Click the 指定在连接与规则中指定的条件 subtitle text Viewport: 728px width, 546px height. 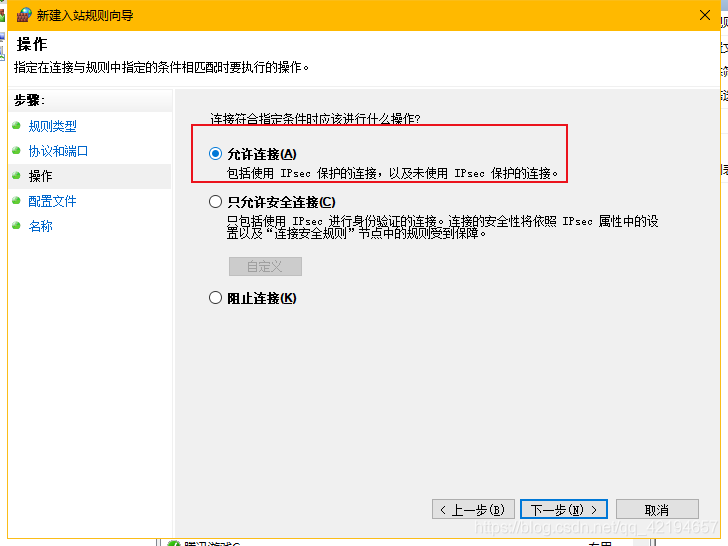[x=161, y=67]
